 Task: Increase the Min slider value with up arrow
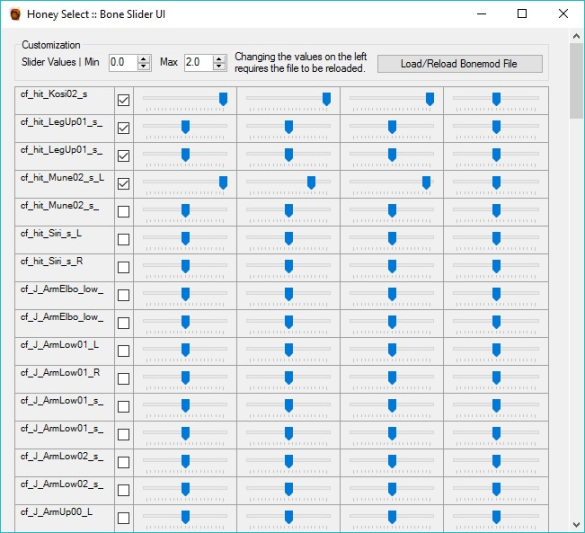point(144,59)
